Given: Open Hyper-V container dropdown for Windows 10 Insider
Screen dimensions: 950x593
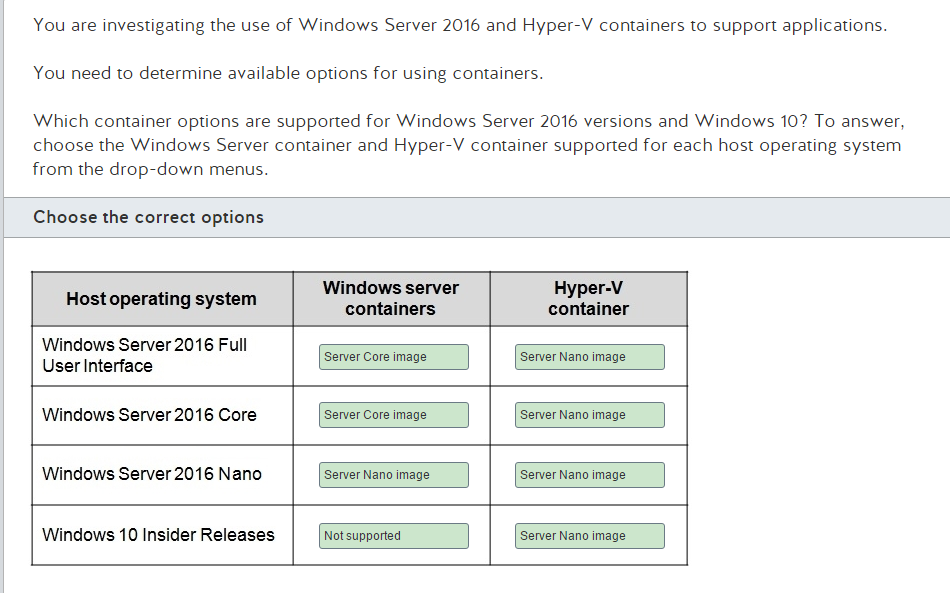Looking at the screenshot, I should [x=590, y=536].
